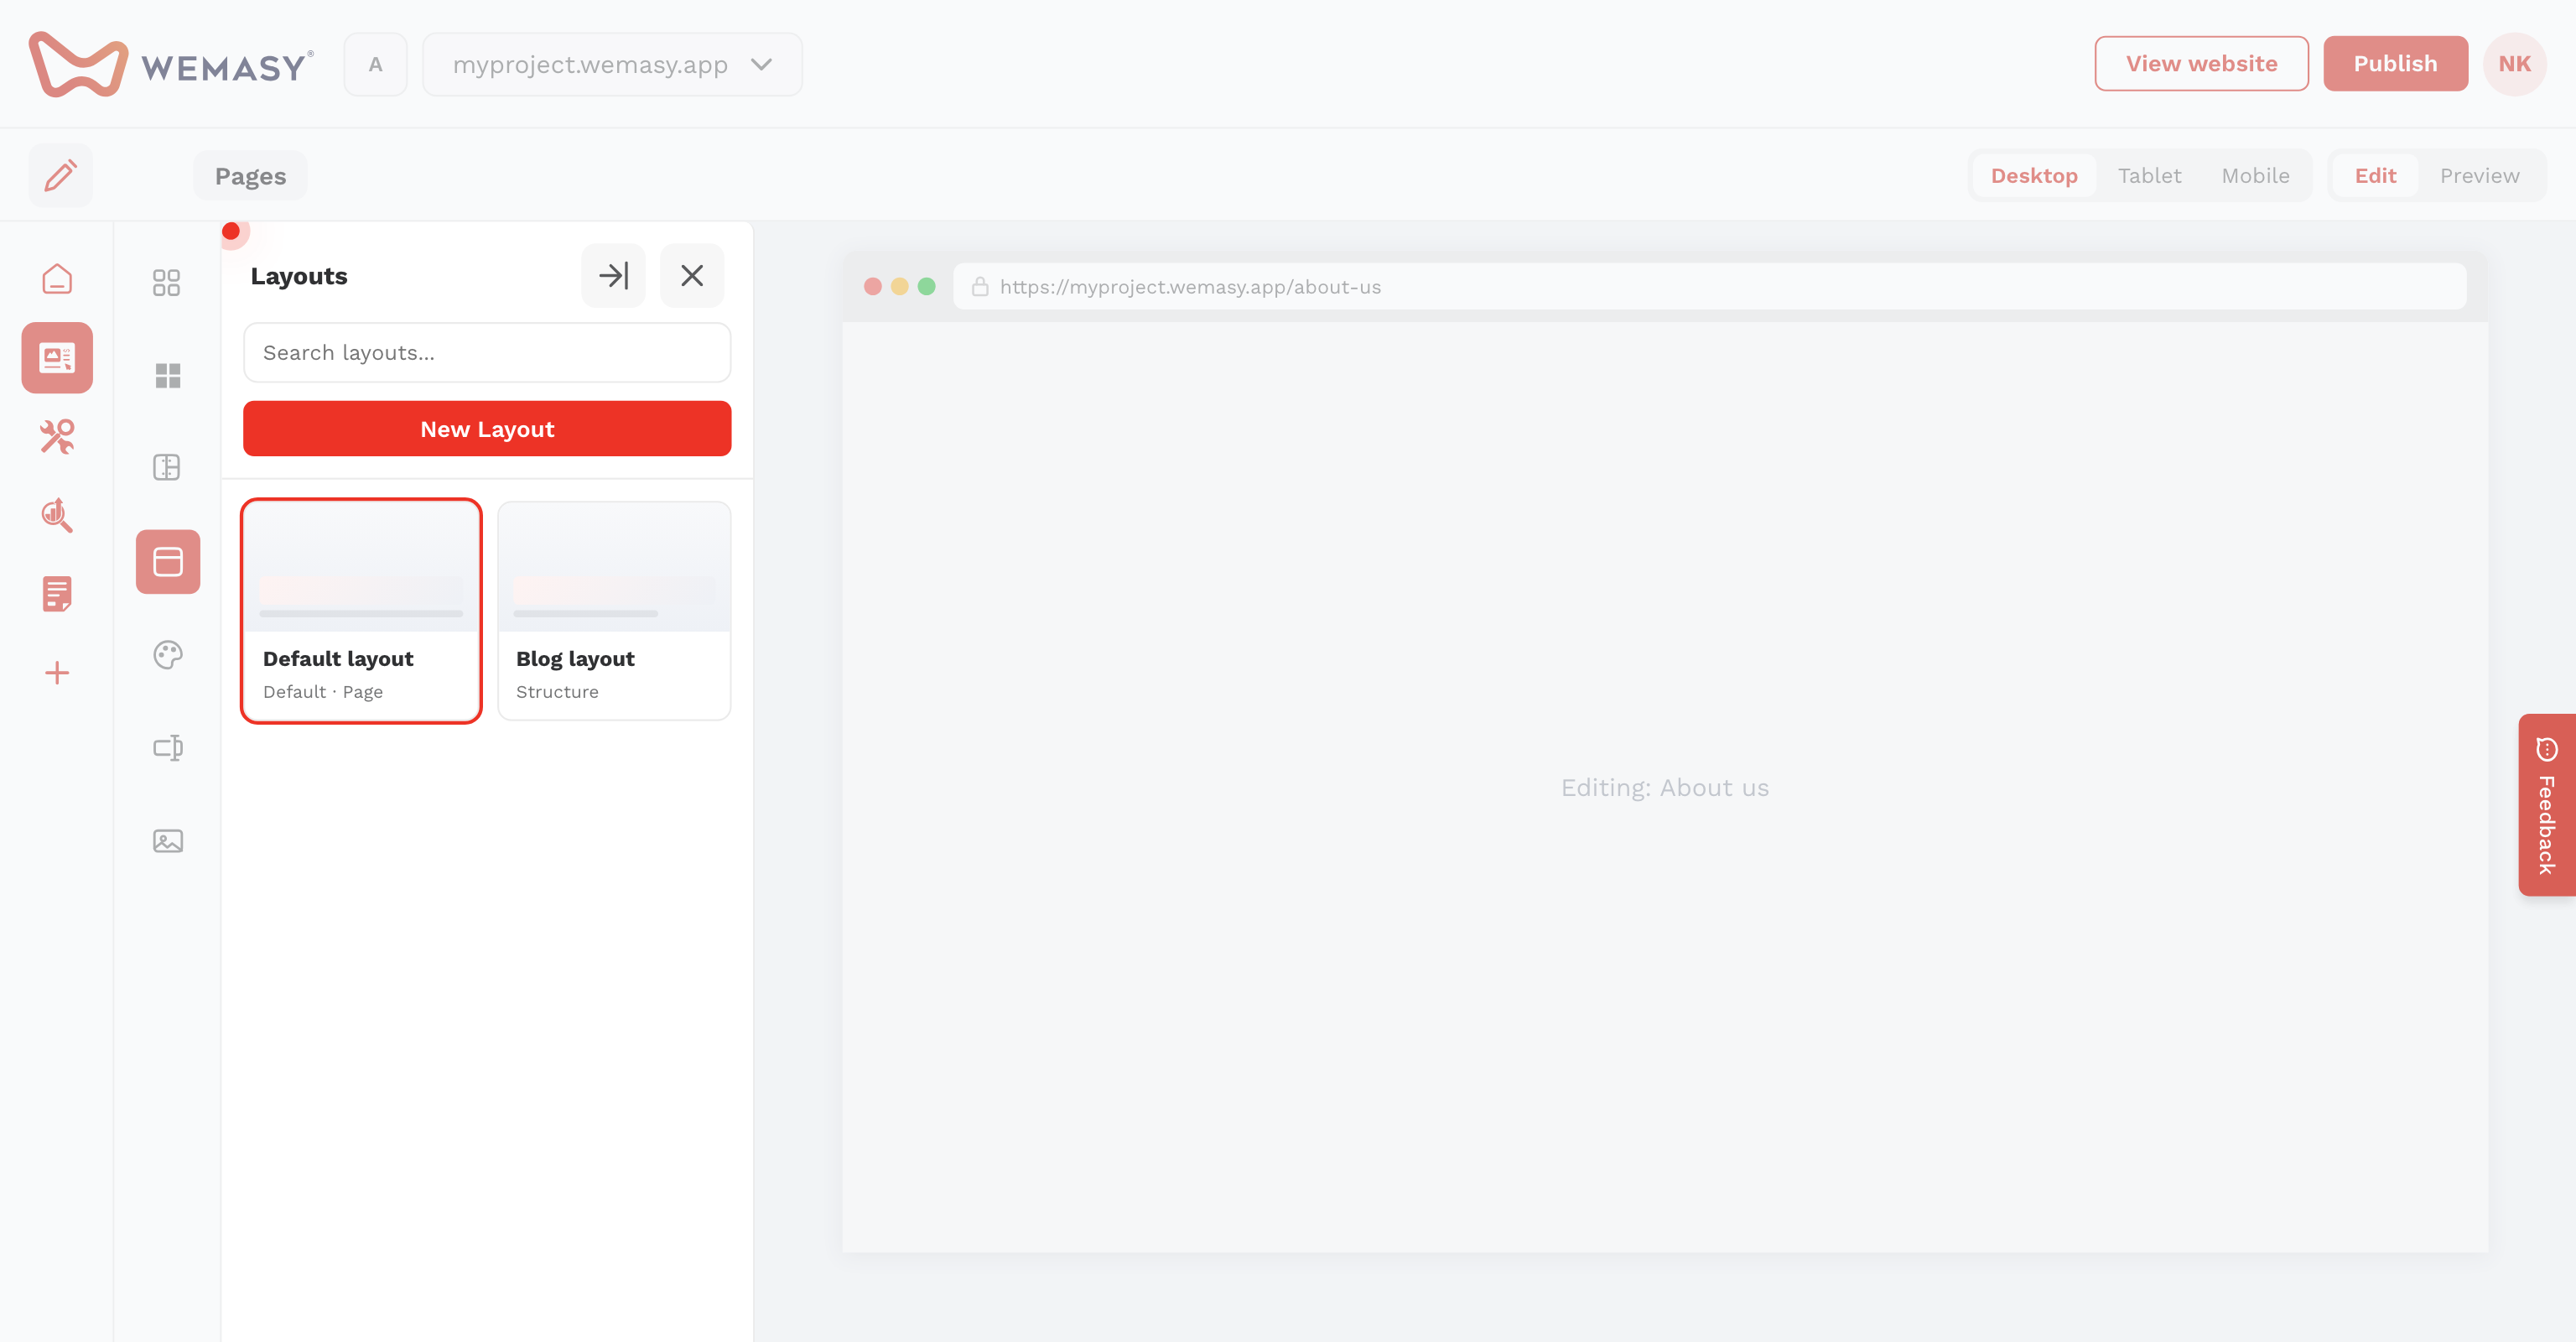
Task: Focus the Search layouts input field
Action: coord(487,352)
